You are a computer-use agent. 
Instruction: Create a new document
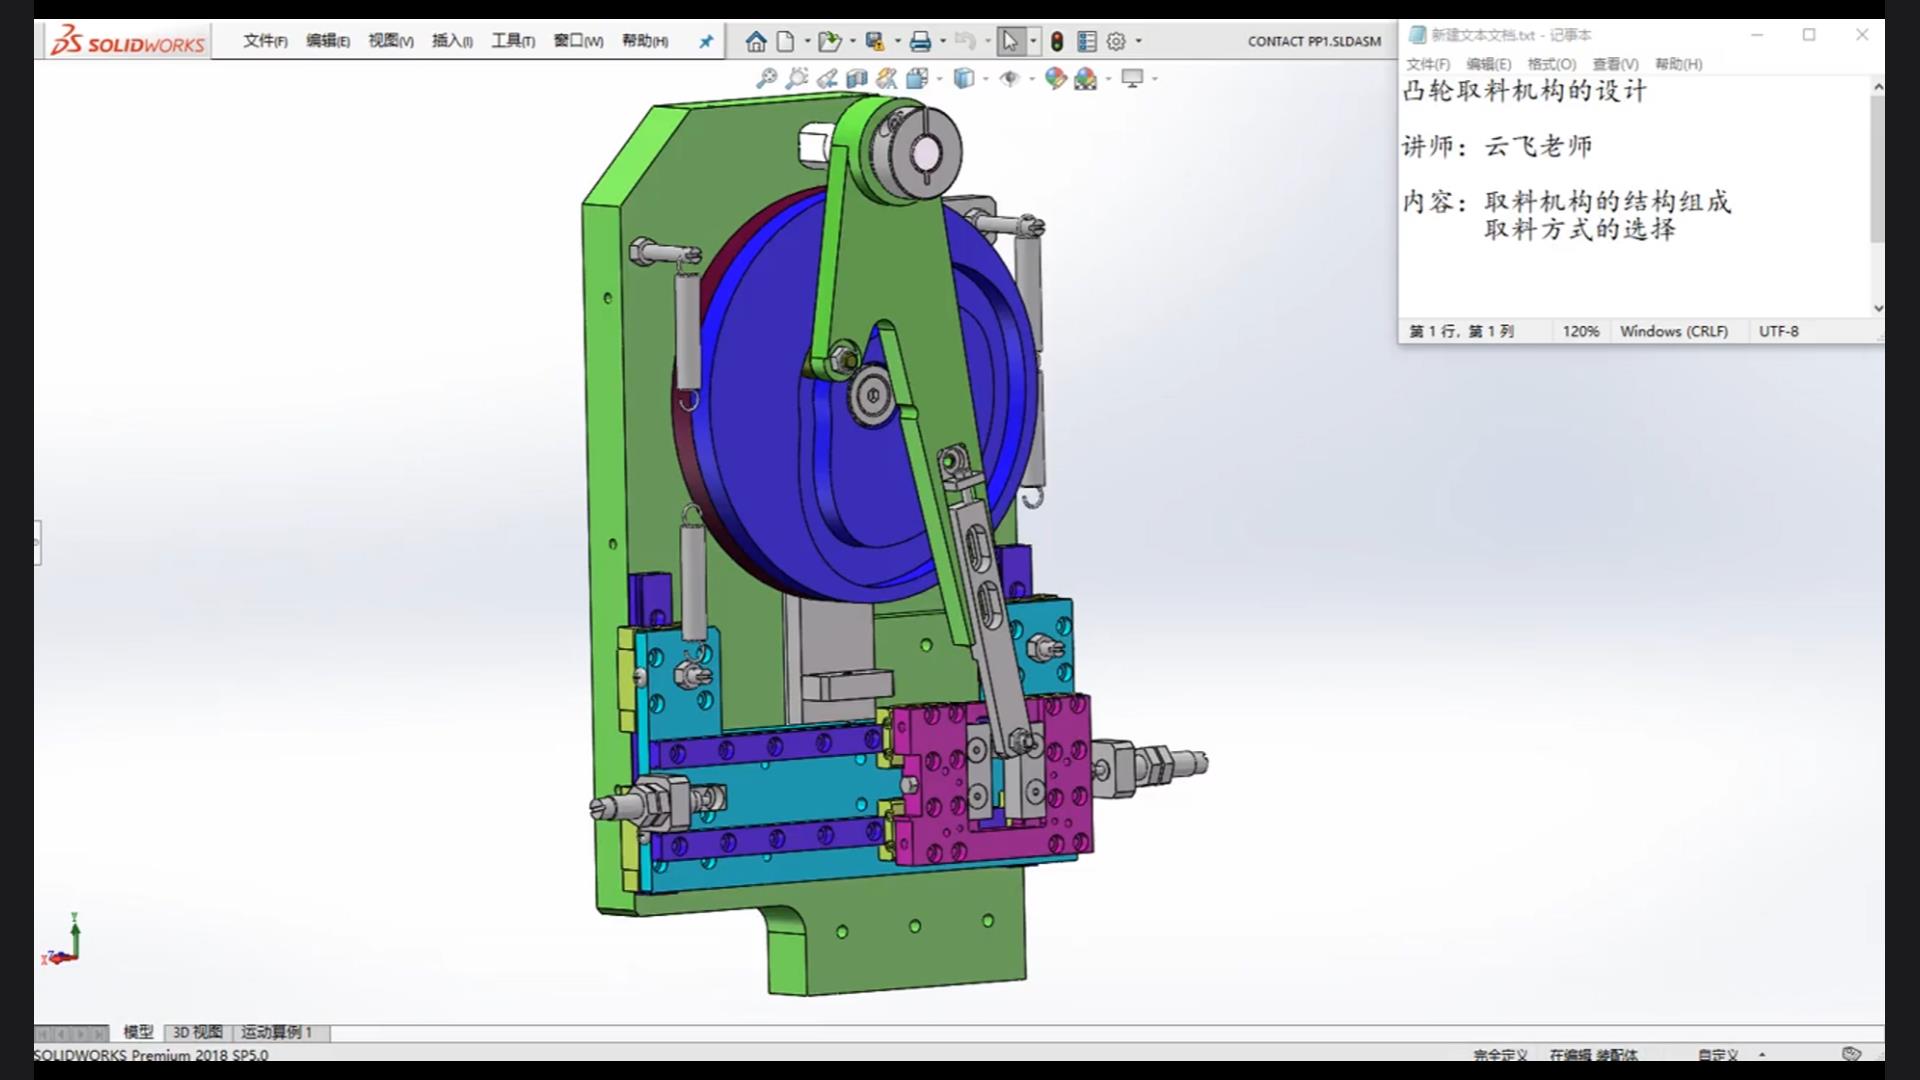click(786, 41)
